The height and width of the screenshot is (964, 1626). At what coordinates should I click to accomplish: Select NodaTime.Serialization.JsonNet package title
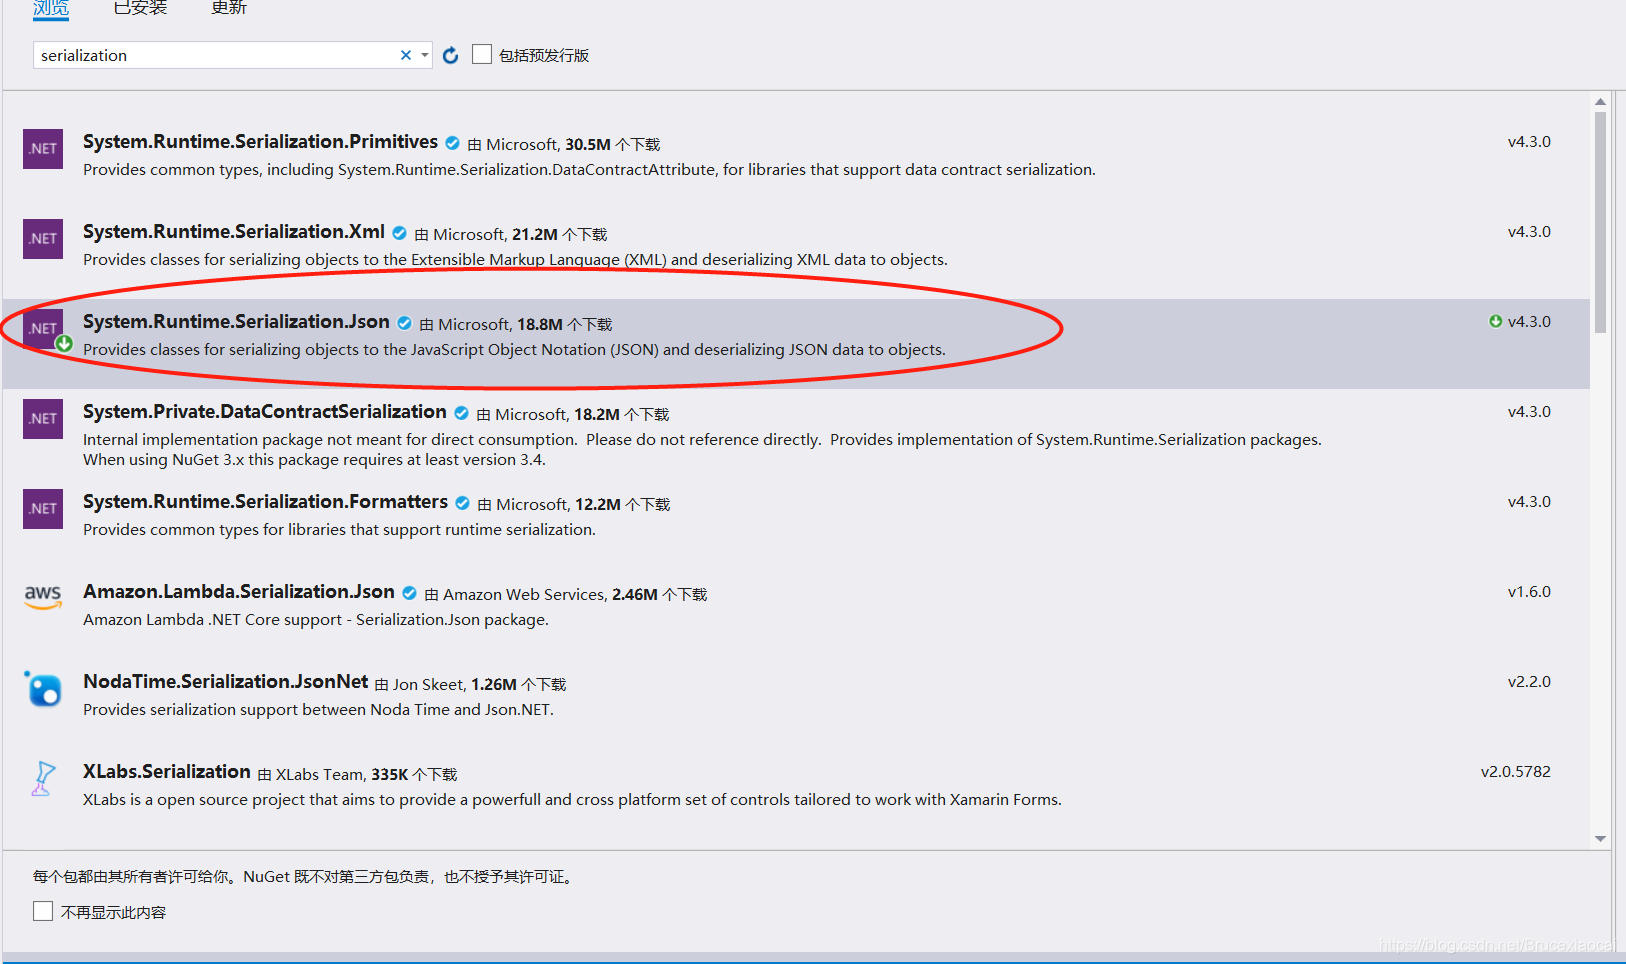click(x=226, y=682)
